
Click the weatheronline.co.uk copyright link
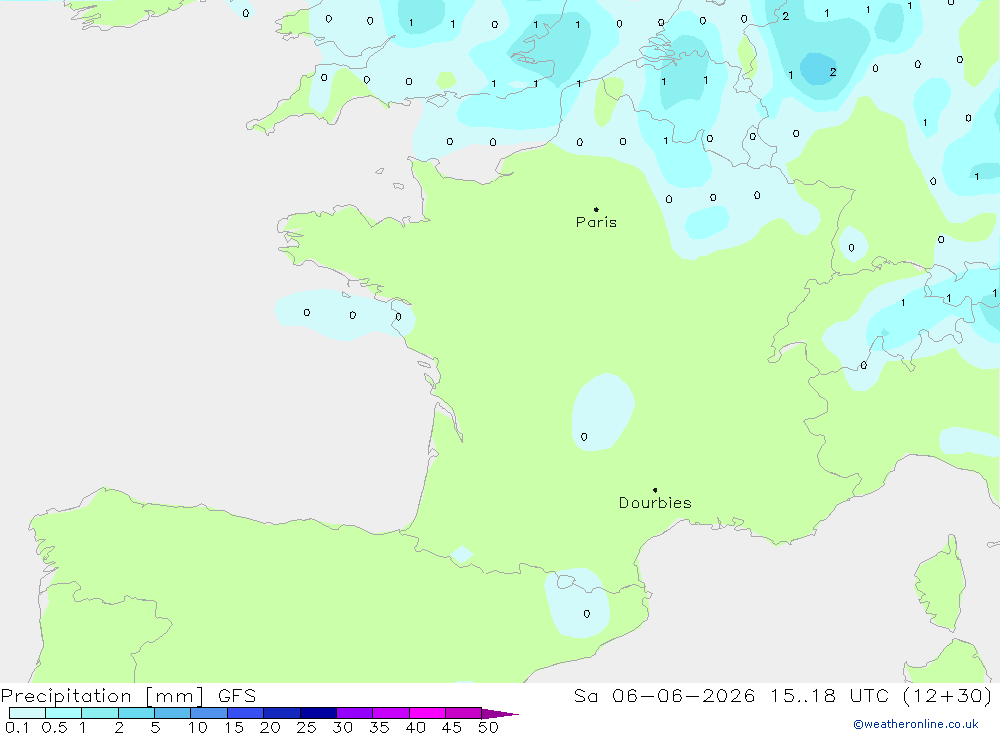tap(916, 724)
